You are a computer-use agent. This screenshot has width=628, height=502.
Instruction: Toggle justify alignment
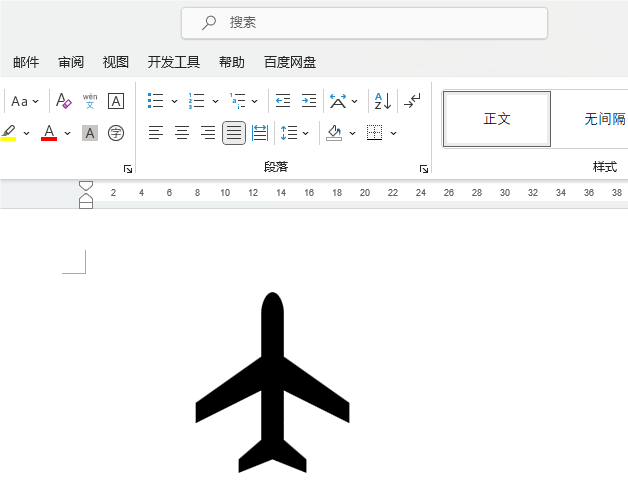point(234,133)
